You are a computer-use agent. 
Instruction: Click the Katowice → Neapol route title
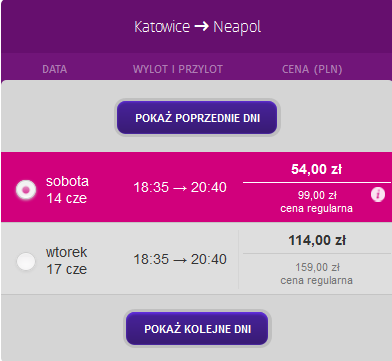click(197, 27)
